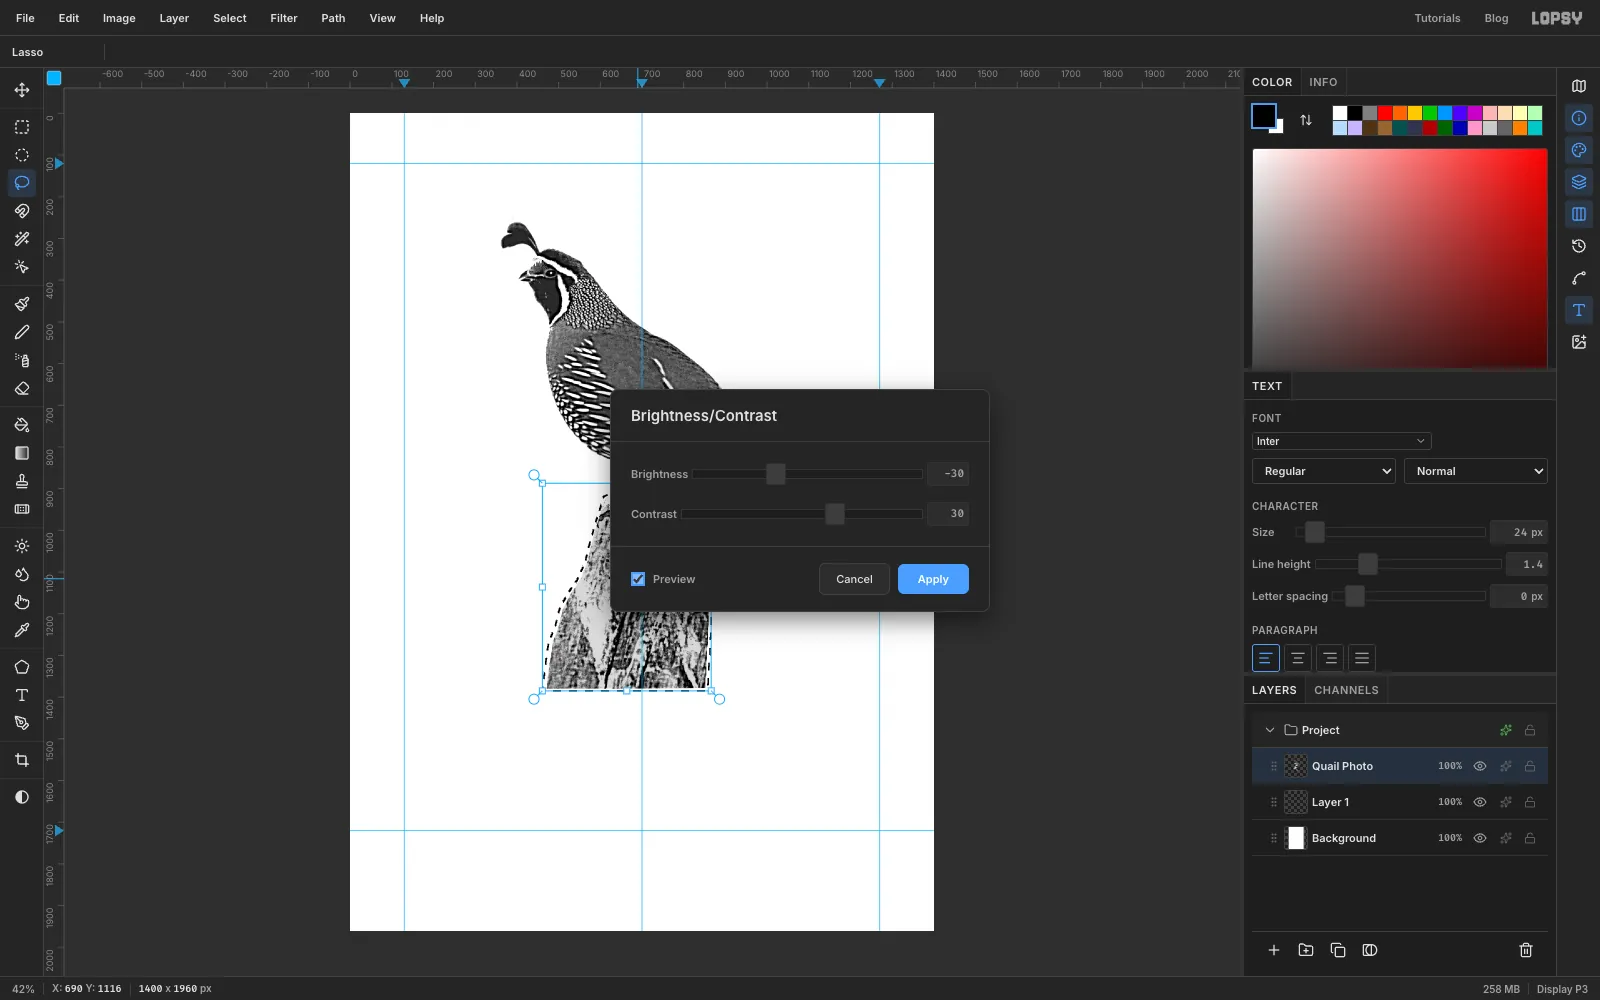The width and height of the screenshot is (1600, 1000).
Task: Select the Polygon shape tool
Action: pos(21,667)
